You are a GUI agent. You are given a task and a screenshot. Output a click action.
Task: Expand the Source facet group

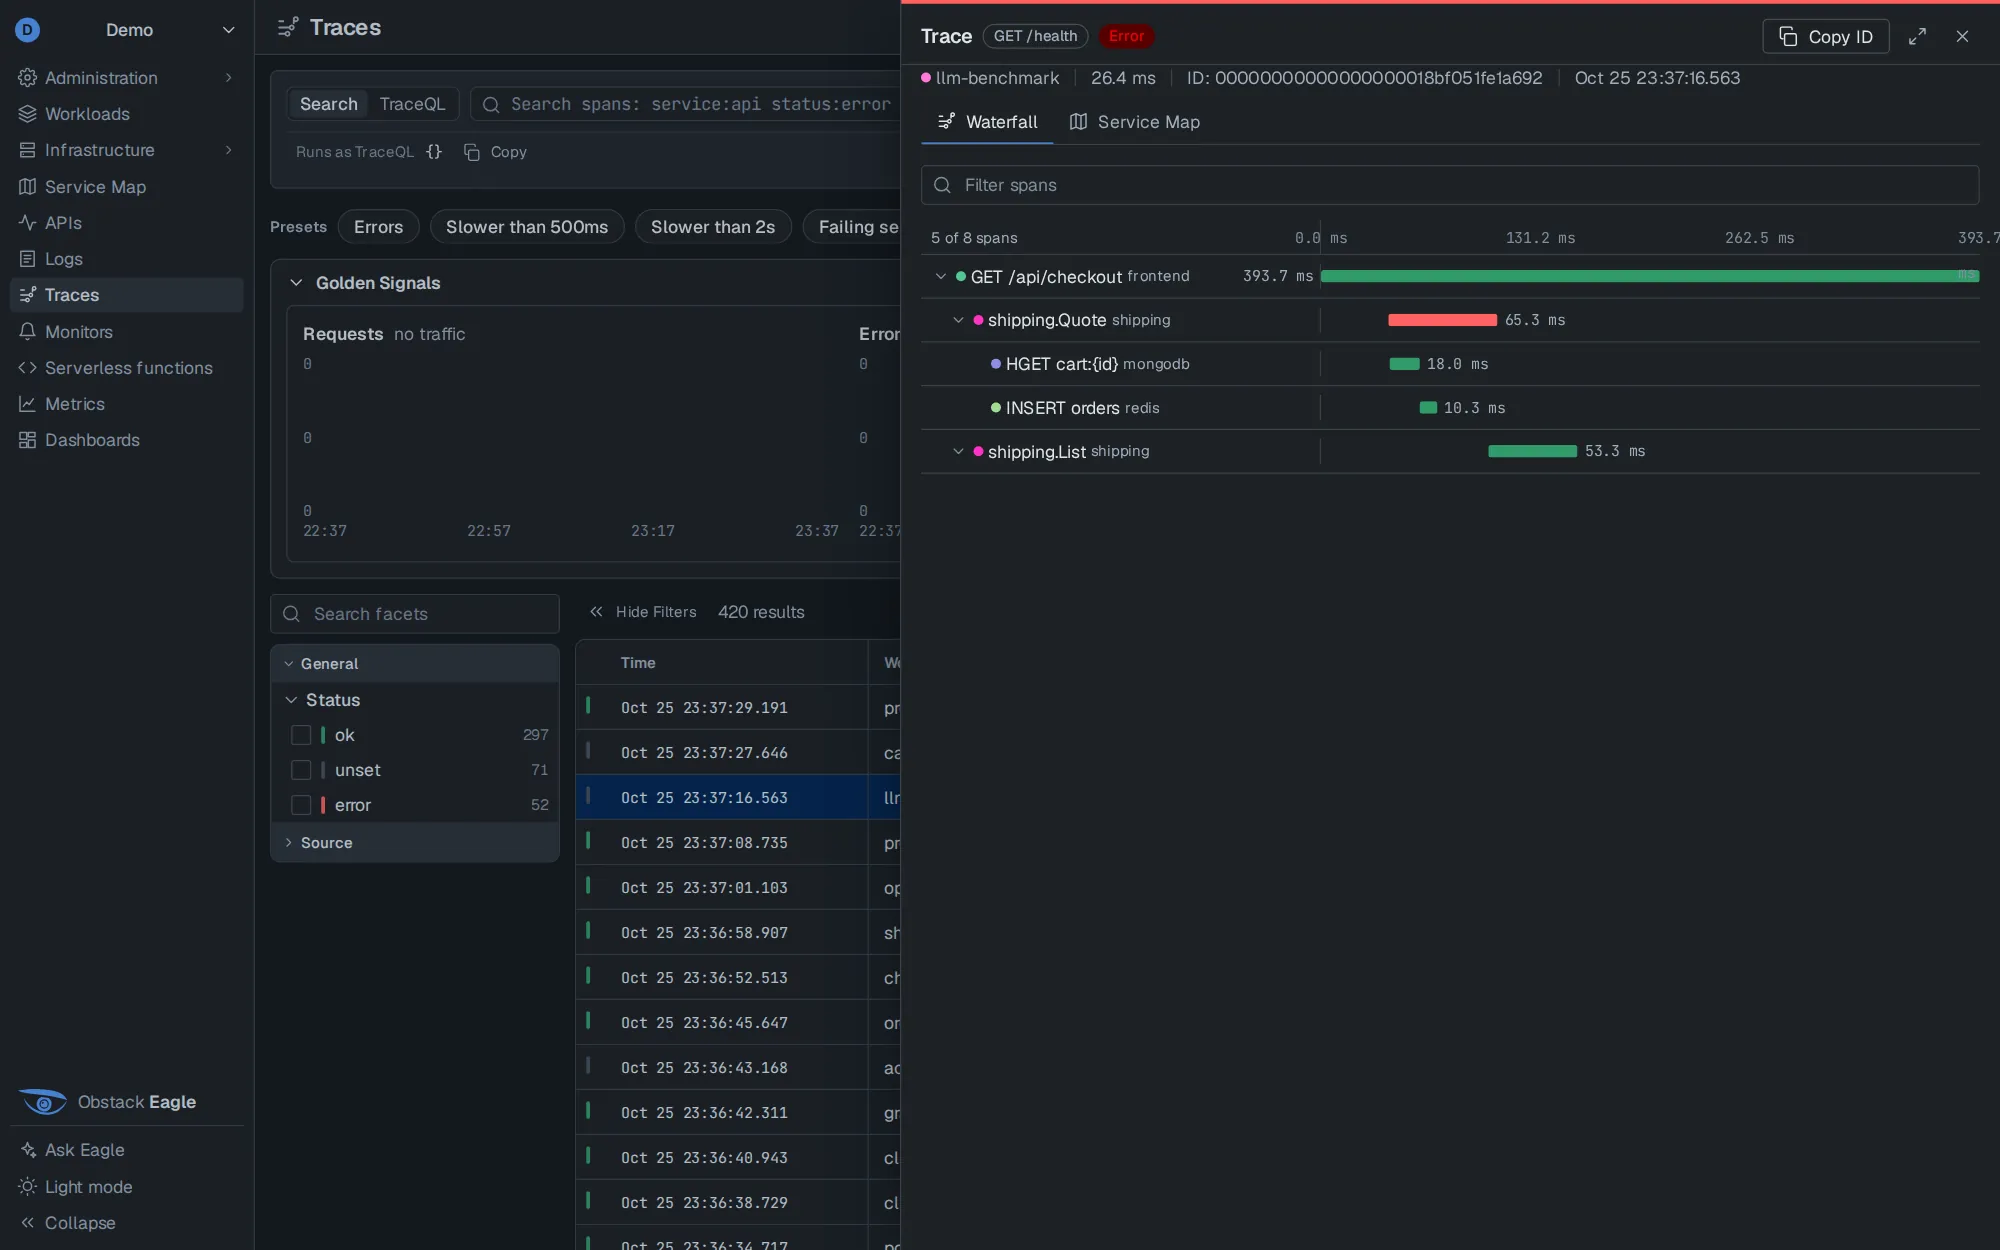pos(289,843)
